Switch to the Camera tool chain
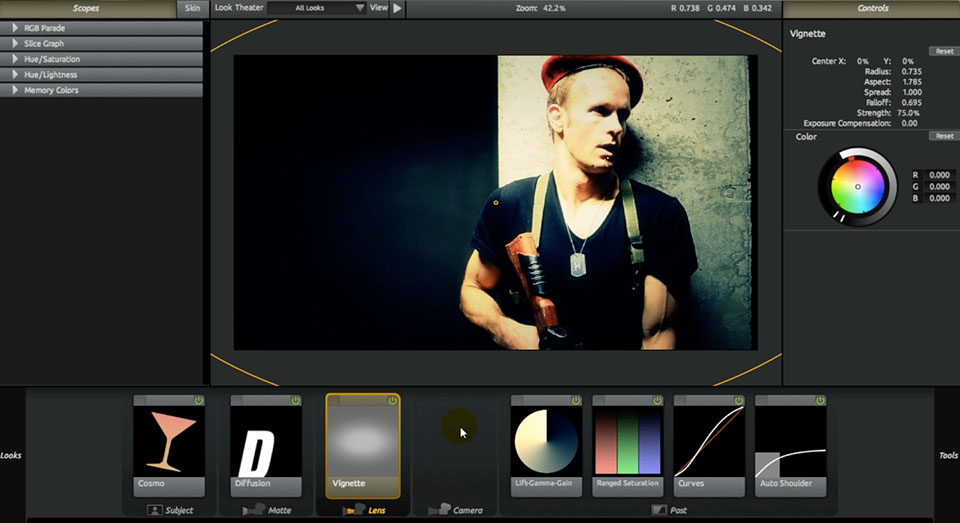Screen dimensions: 960x523 [456, 510]
